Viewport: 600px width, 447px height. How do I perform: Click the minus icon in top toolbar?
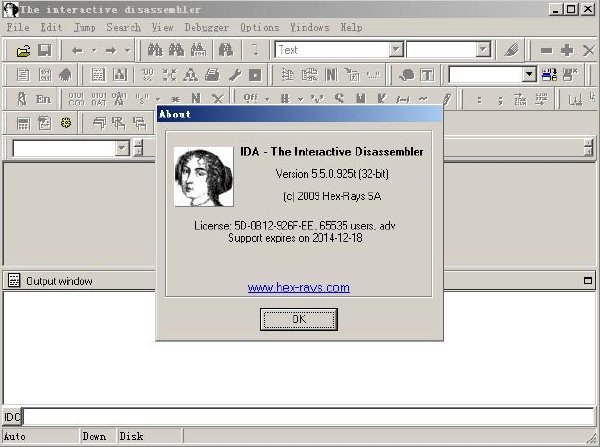point(546,50)
